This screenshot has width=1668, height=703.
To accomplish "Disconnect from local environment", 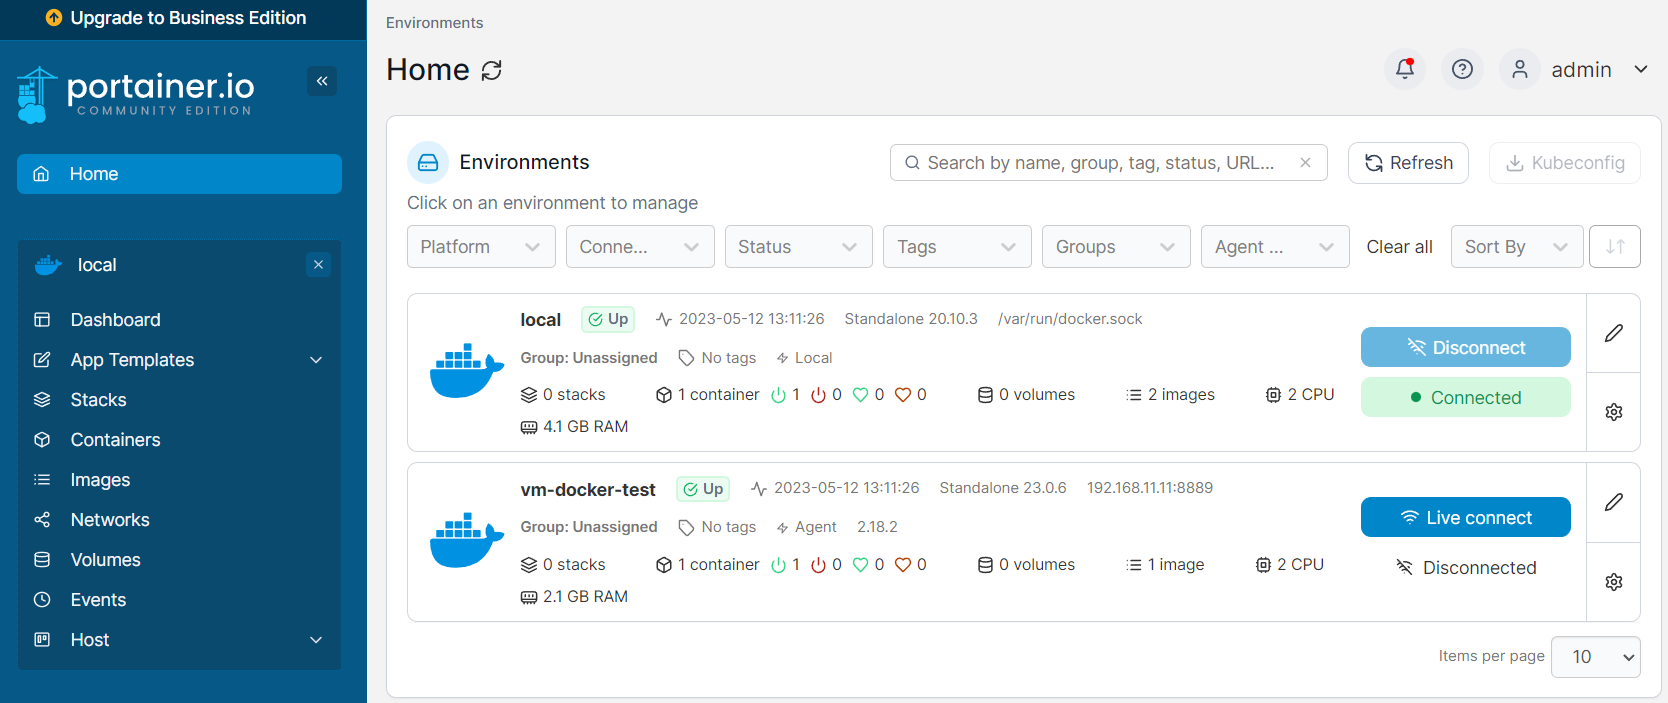I will point(1465,347).
